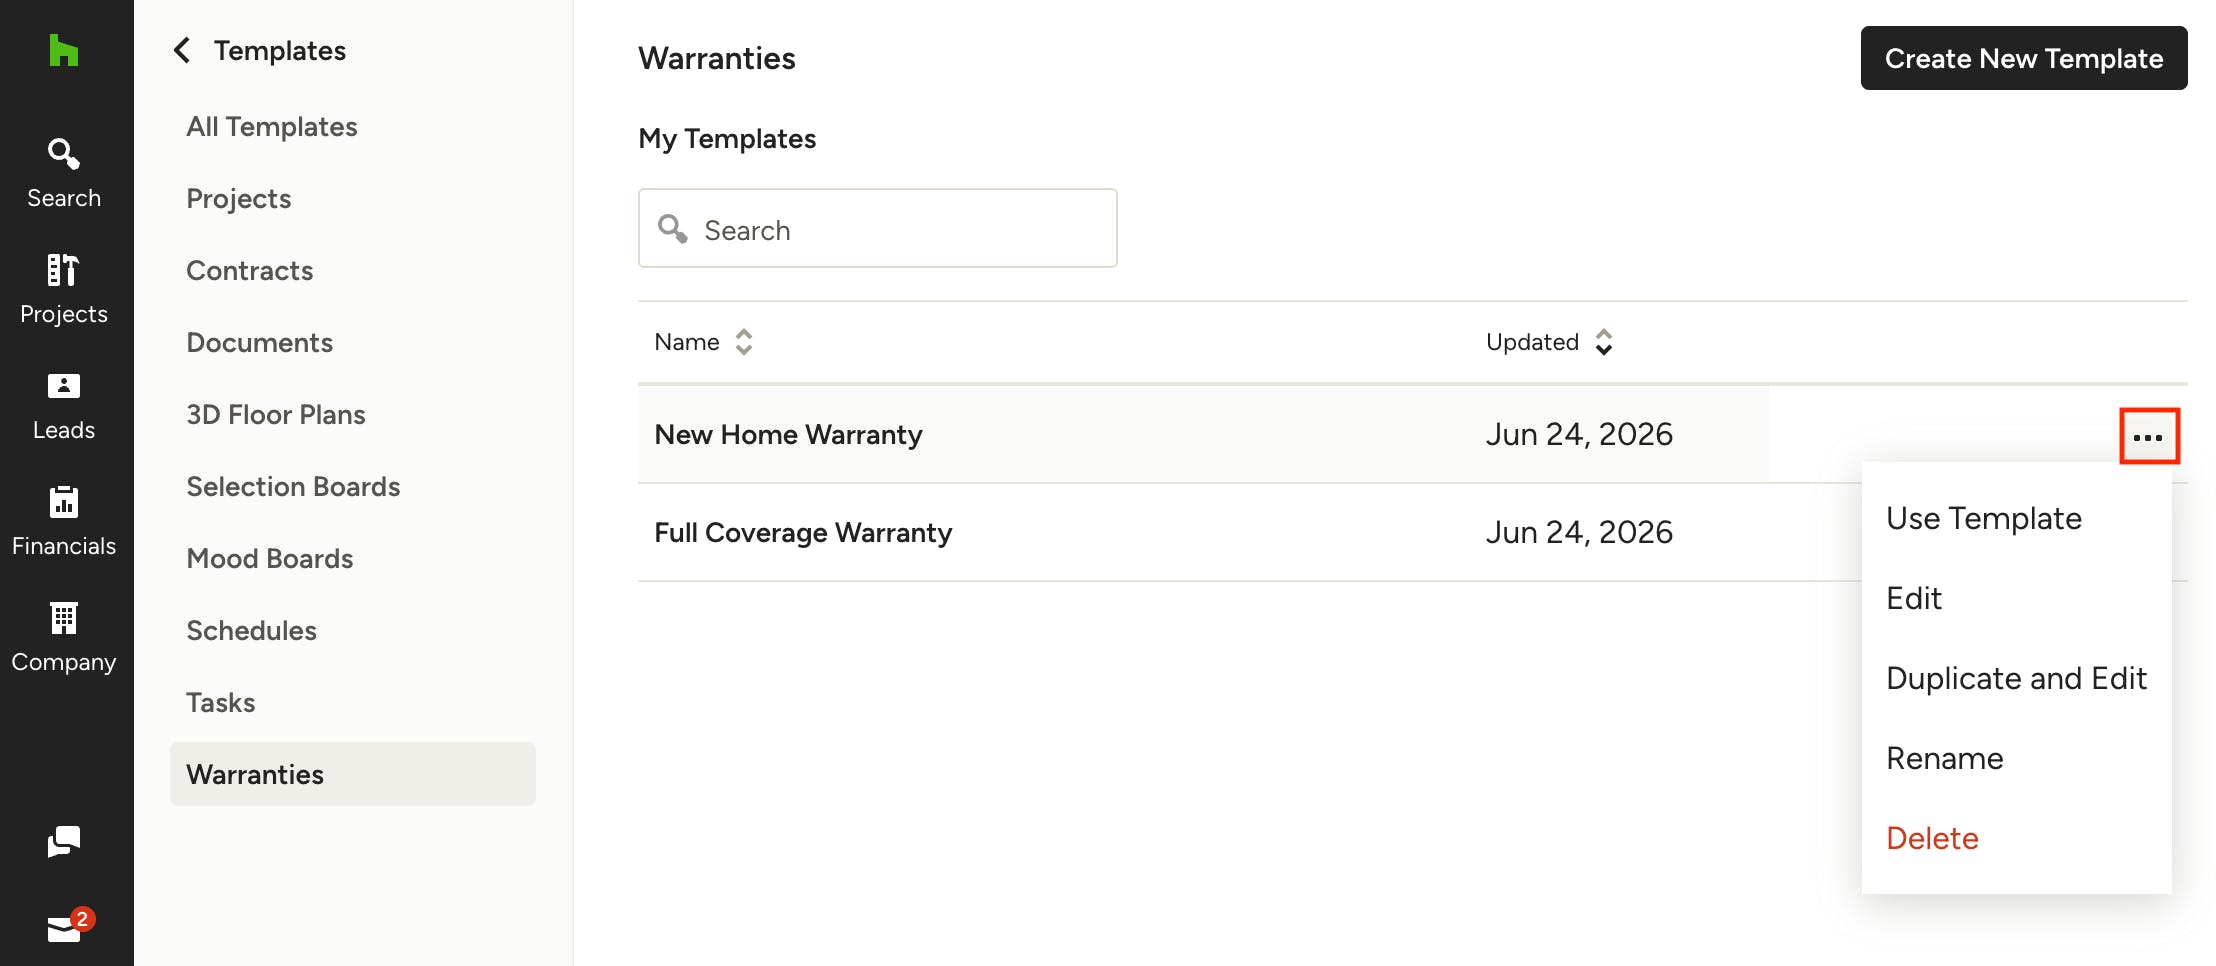This screenshot has height=966, width=2216.
Task: Select Duplicate and Edit option
Action: [x=2016, y=678]
